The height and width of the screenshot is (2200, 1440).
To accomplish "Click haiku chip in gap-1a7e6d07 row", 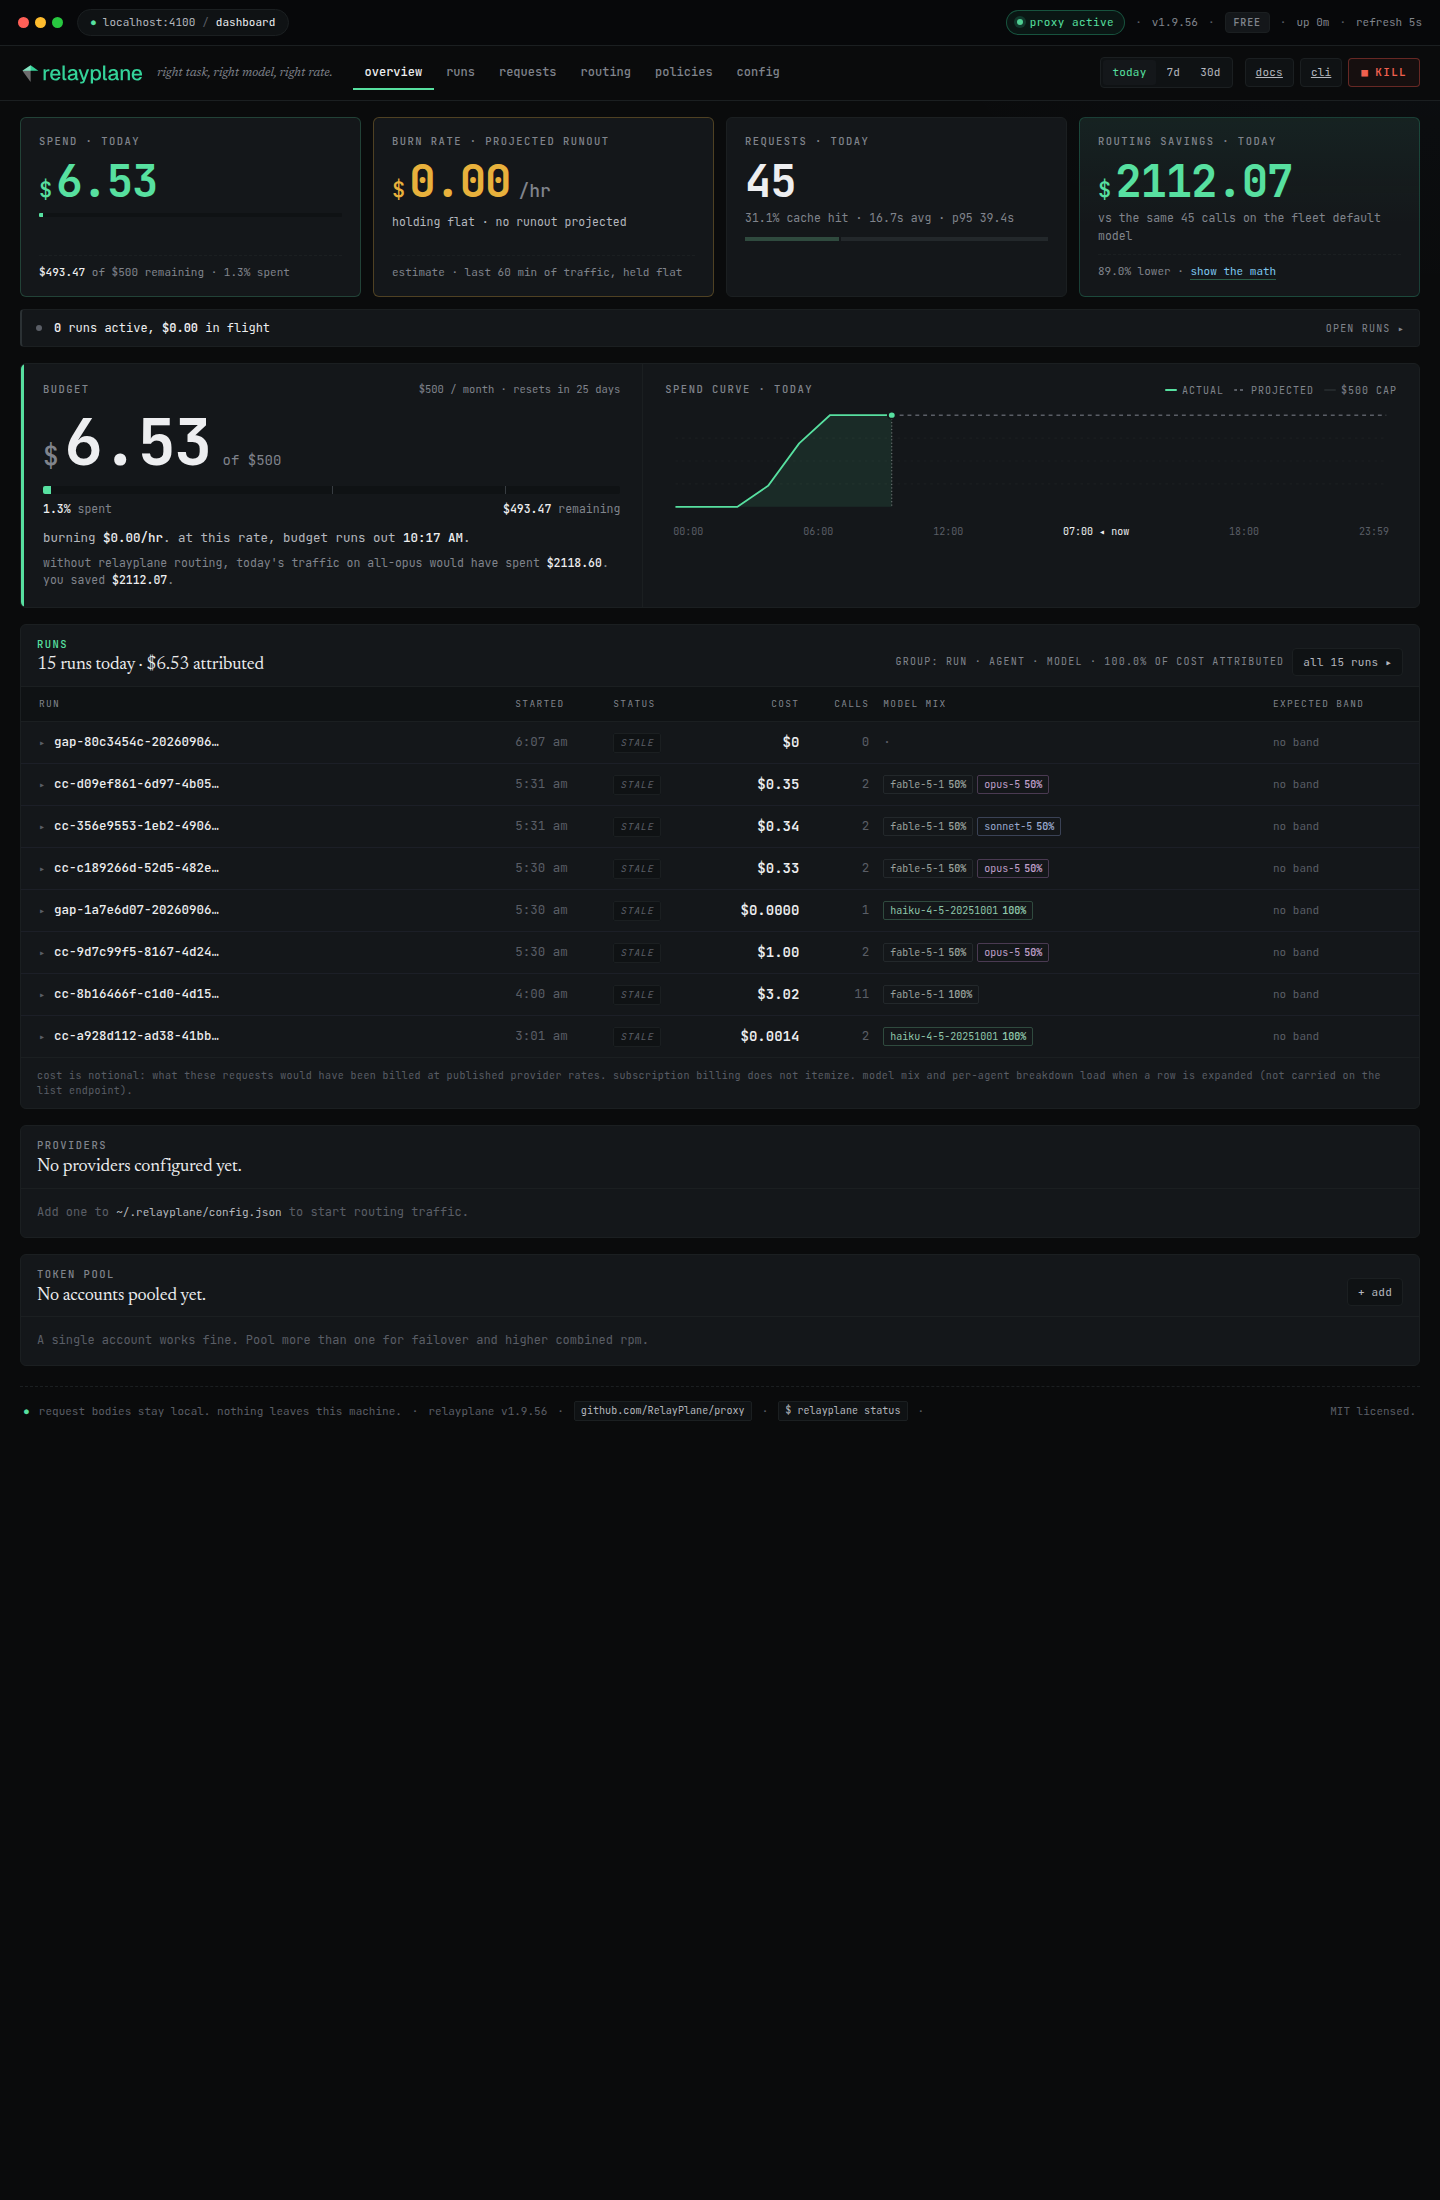I will [958, 910].
